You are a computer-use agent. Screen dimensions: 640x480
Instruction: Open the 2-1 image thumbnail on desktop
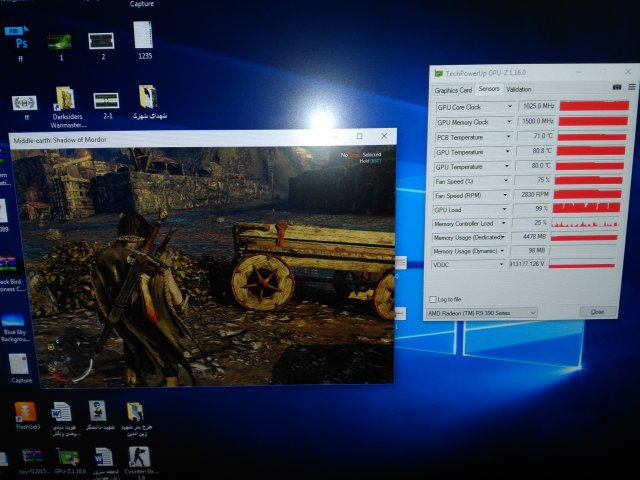click(106, 100)
